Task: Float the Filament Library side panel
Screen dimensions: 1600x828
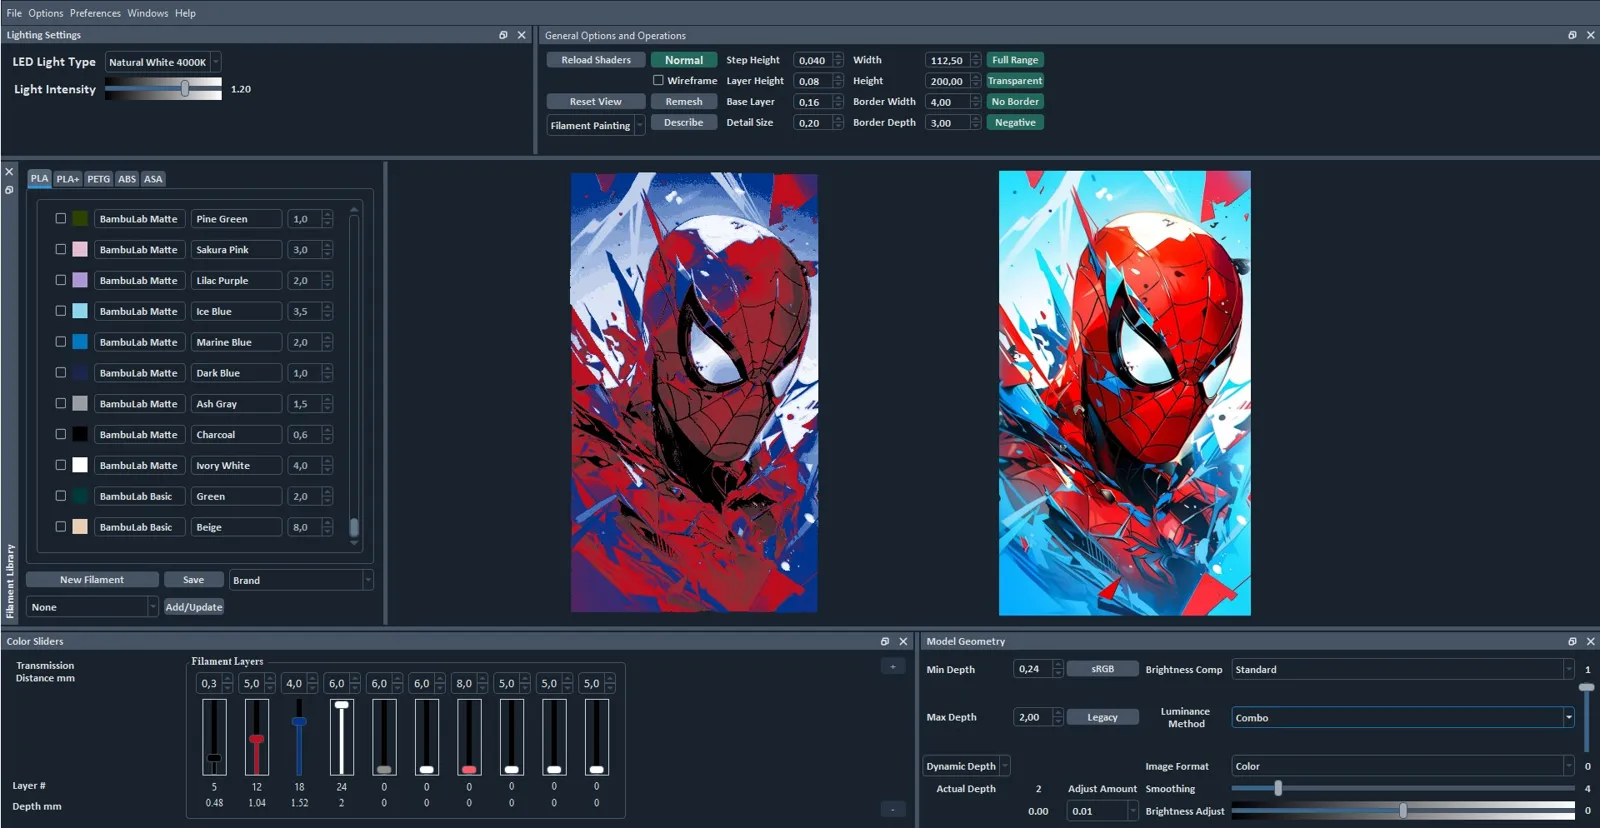Action: 9,190
